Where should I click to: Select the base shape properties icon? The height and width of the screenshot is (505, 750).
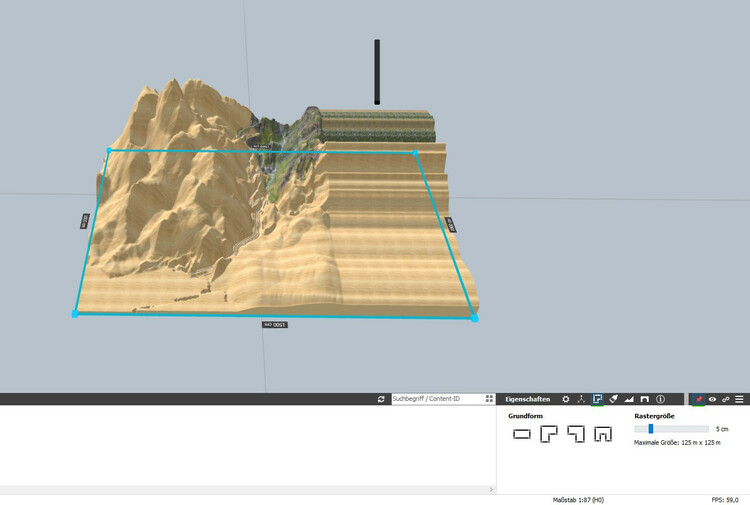pyautogui.click(x=597, y=399)
